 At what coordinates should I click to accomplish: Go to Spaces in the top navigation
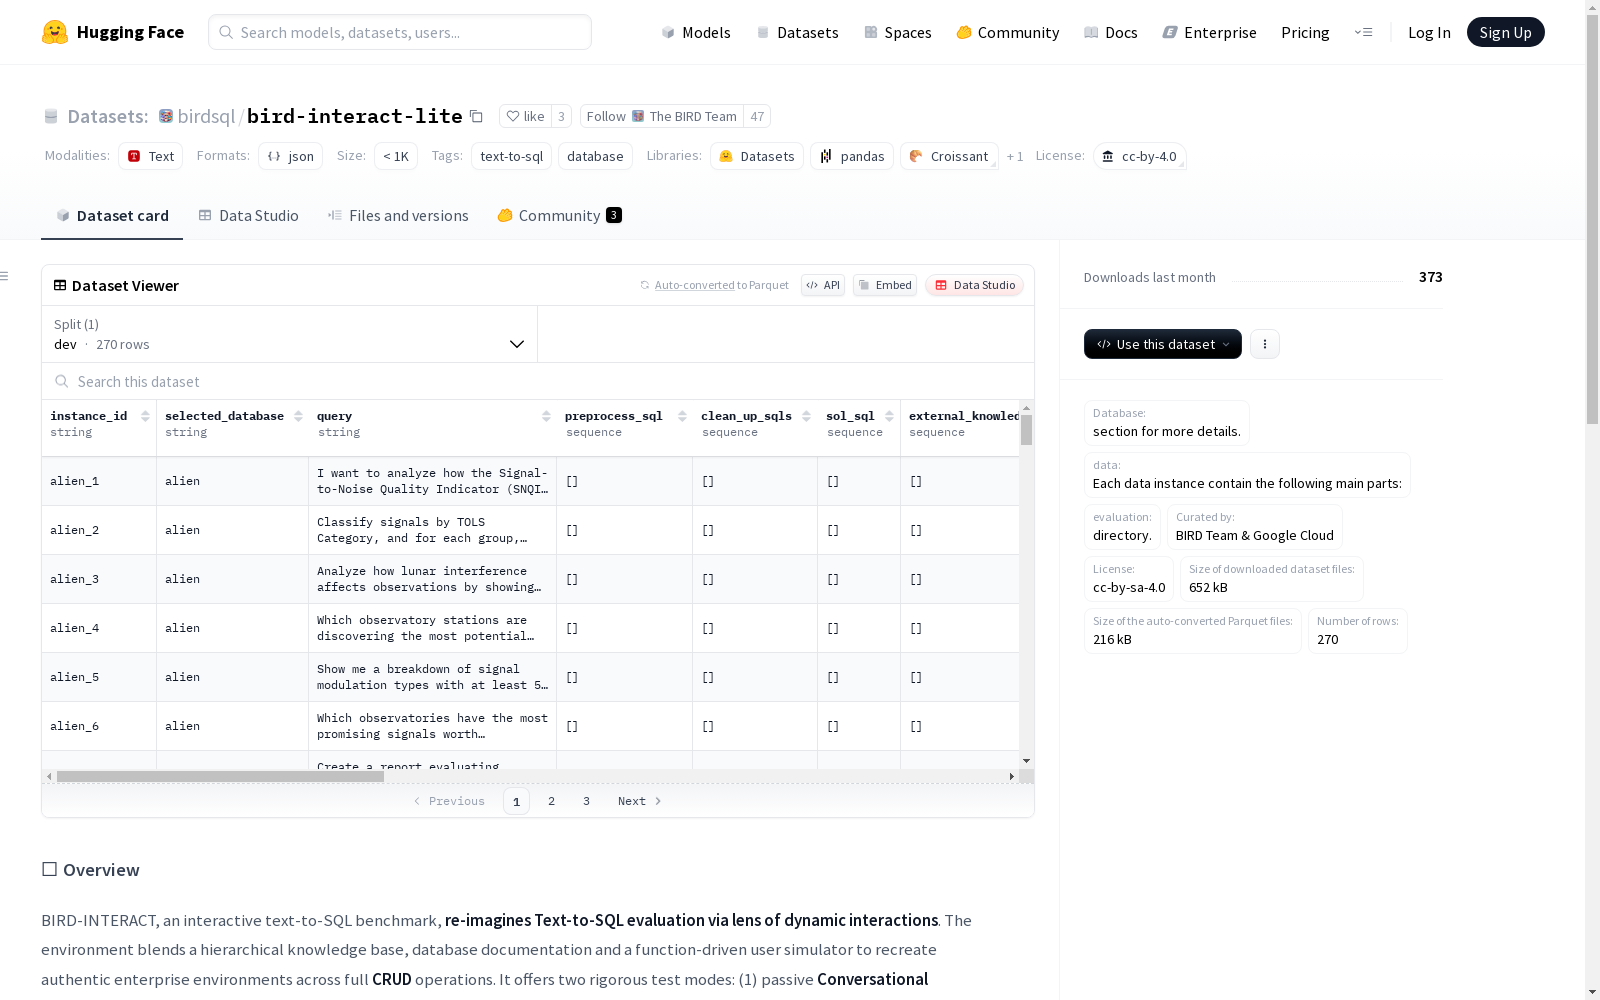click(x=898, y=32)
